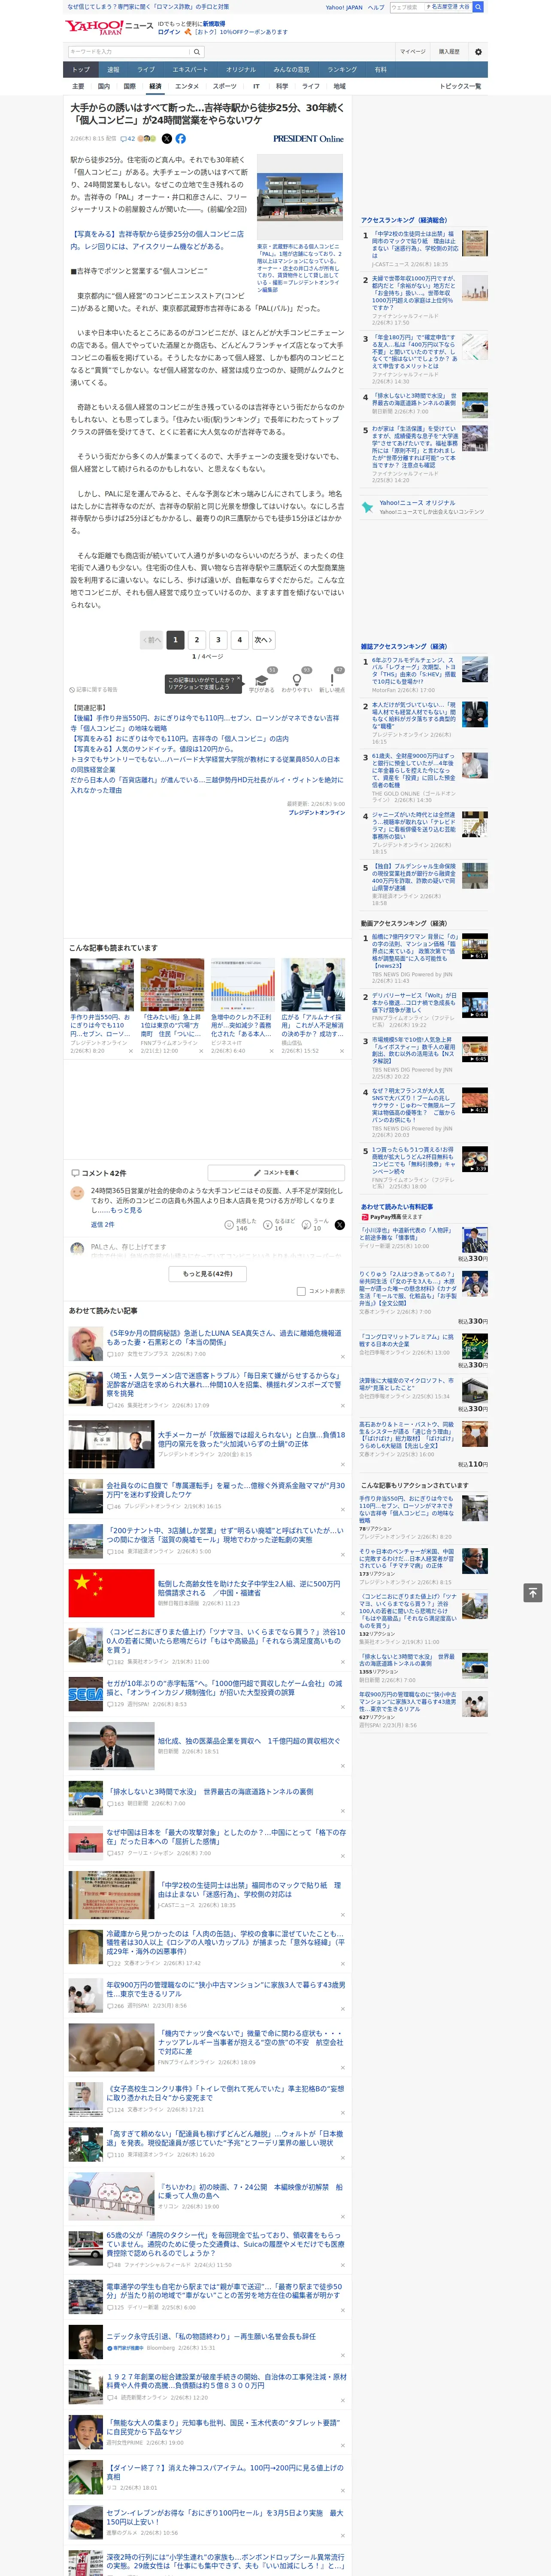
Task: Open the ランキング tab
Action: 342,70
